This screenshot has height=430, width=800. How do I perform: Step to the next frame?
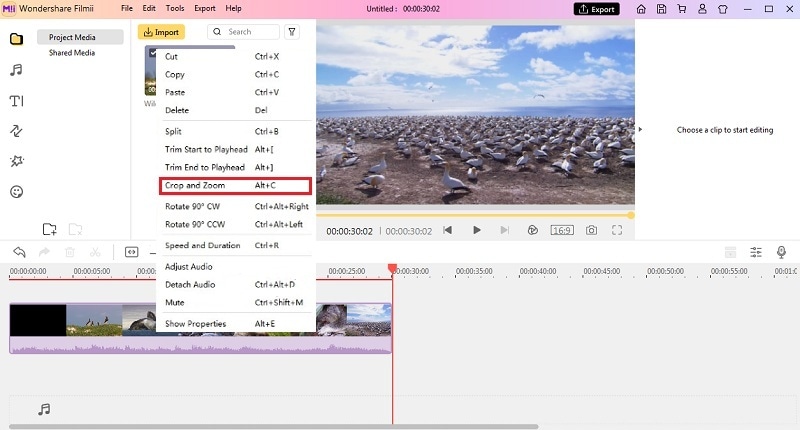click(505, 230)
